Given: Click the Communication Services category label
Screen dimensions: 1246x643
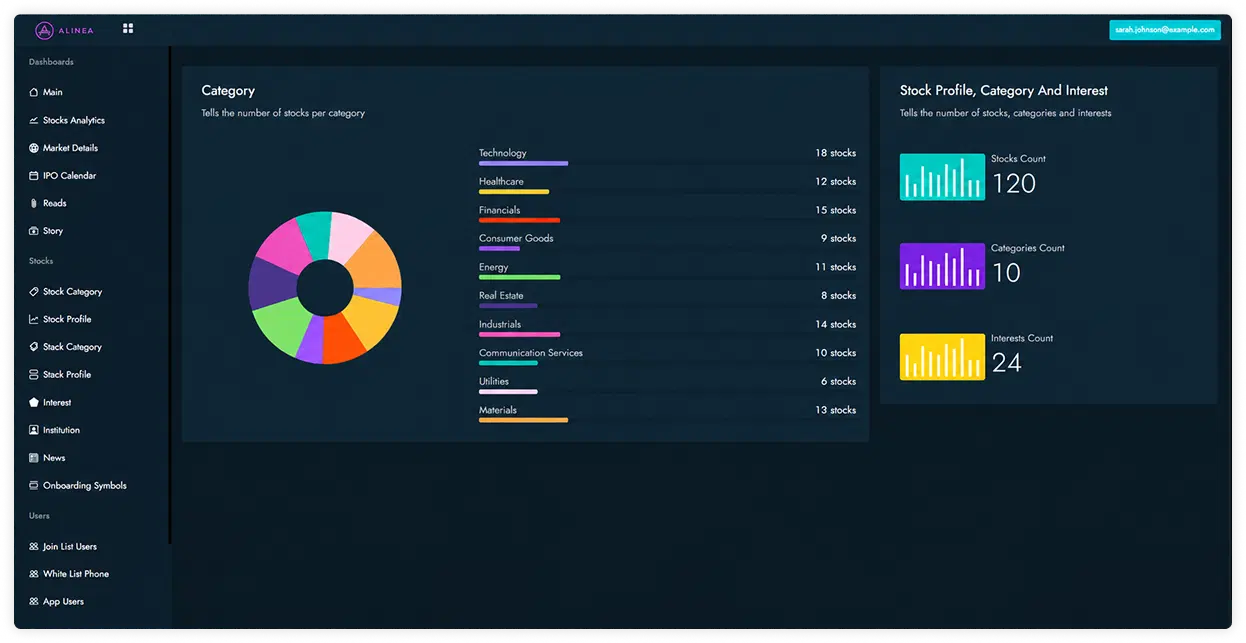Looking at the screenshot, I should 531,353.
